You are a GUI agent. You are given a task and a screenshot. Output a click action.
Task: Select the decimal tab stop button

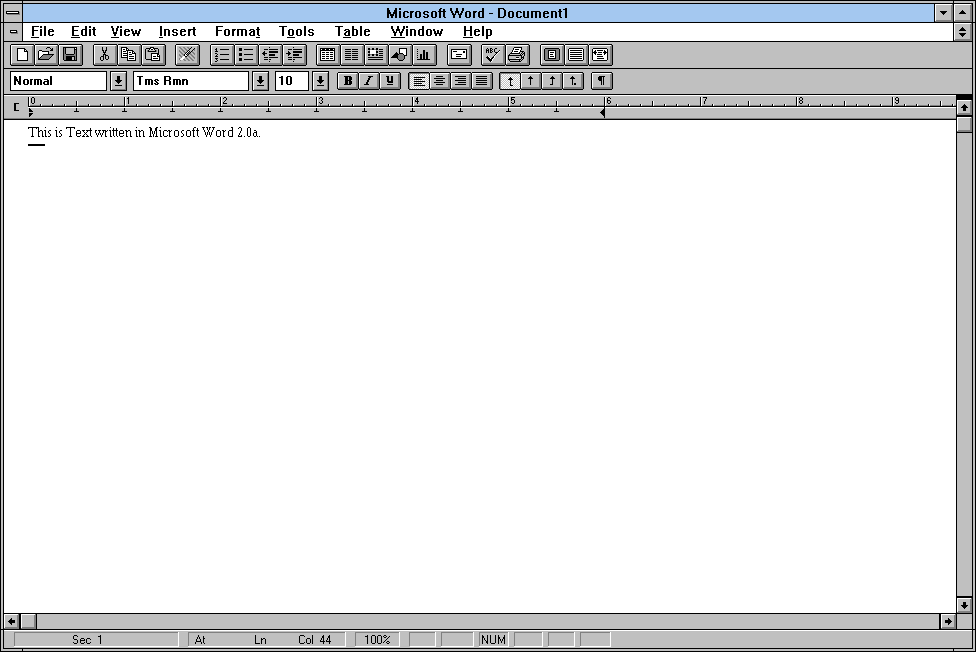pos(573,81)
